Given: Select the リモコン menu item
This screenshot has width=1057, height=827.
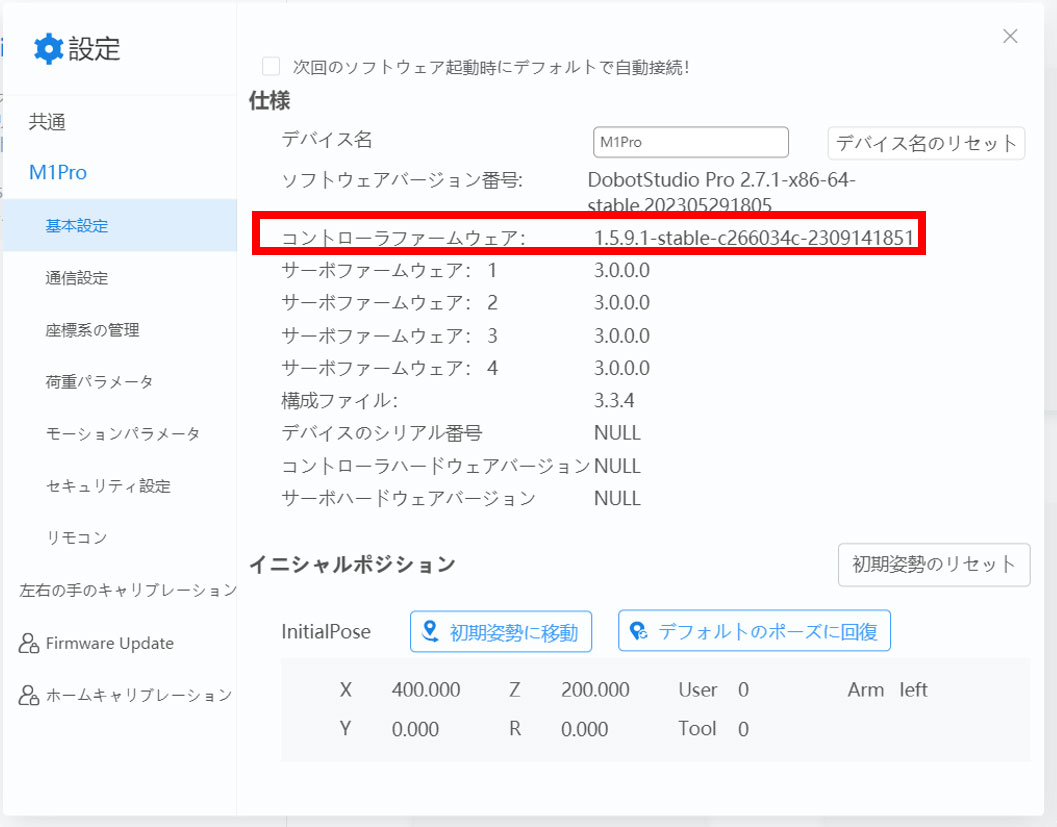Looking at the screenshot, I should pos(77,538).
